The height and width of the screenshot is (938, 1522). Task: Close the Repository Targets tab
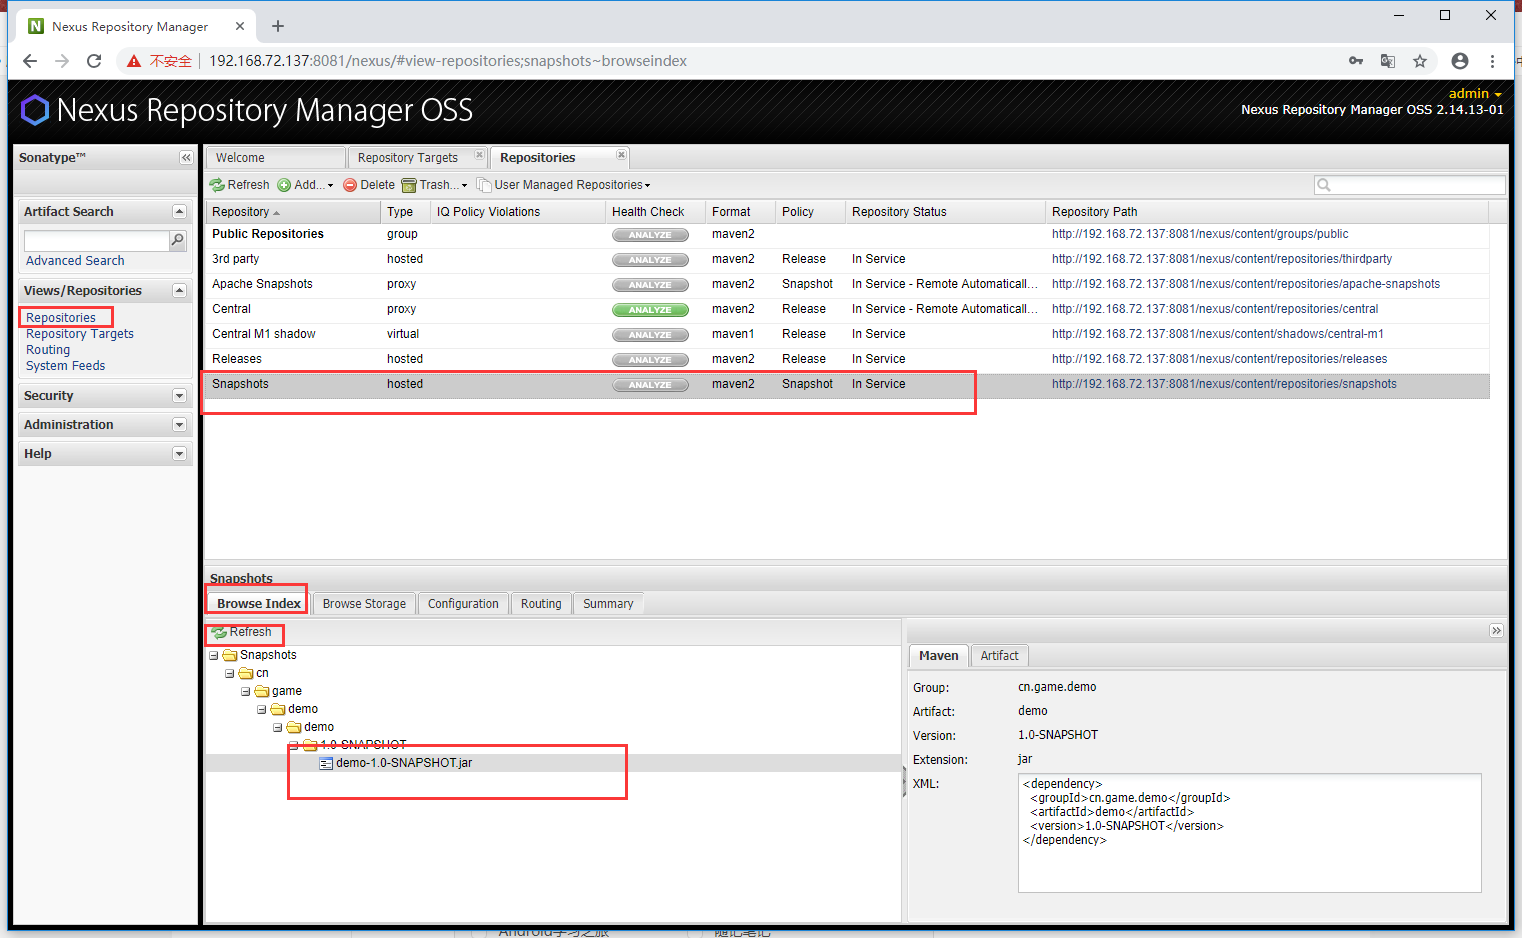point(479,155)
